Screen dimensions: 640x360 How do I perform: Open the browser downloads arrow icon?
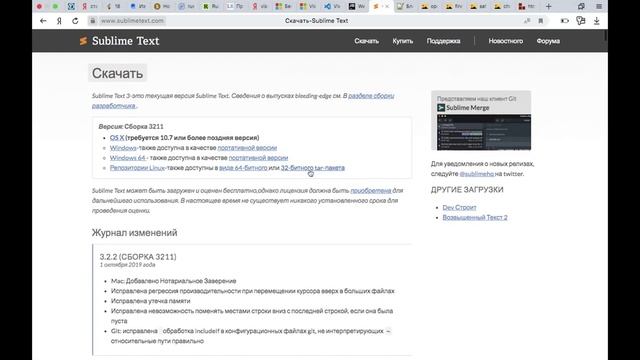(596, 21)
